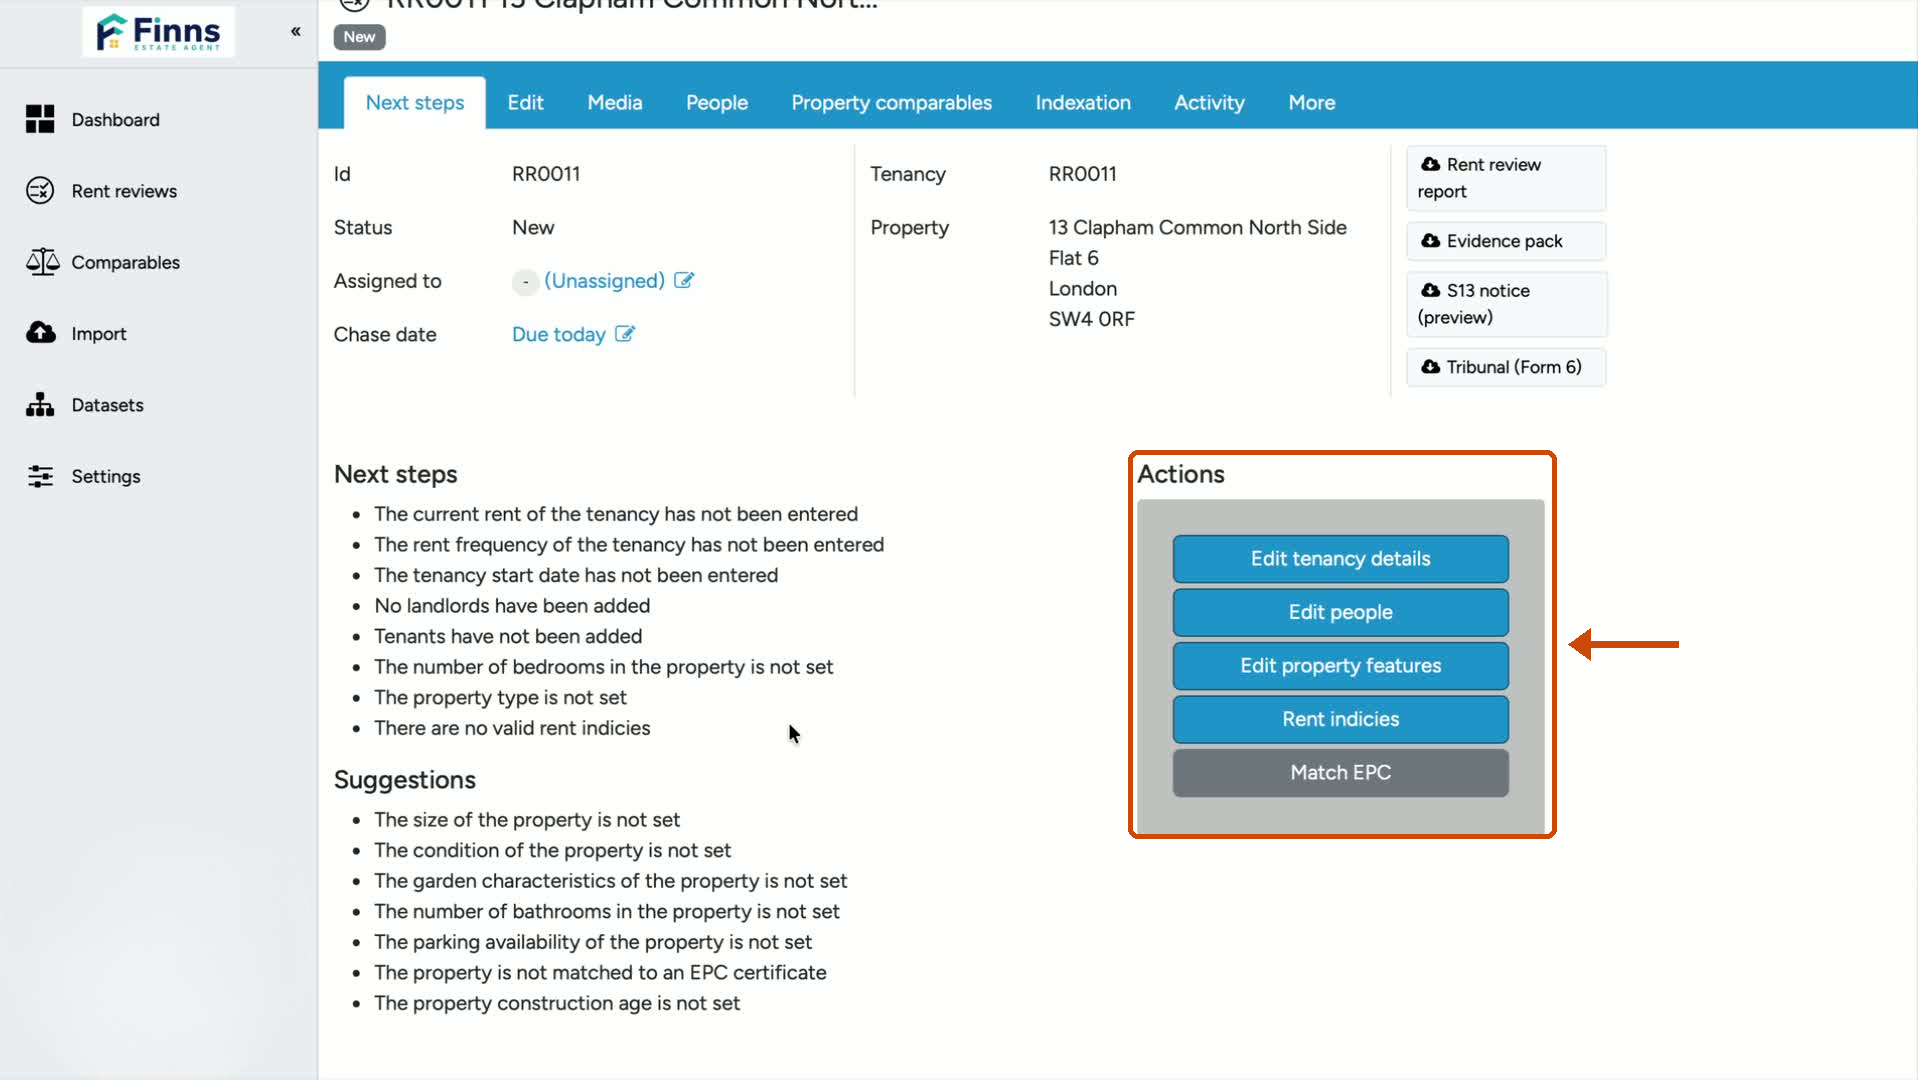Open the S13 notice preview
Screen dimensions: 1918x1080
click(x=1506, y=304)
